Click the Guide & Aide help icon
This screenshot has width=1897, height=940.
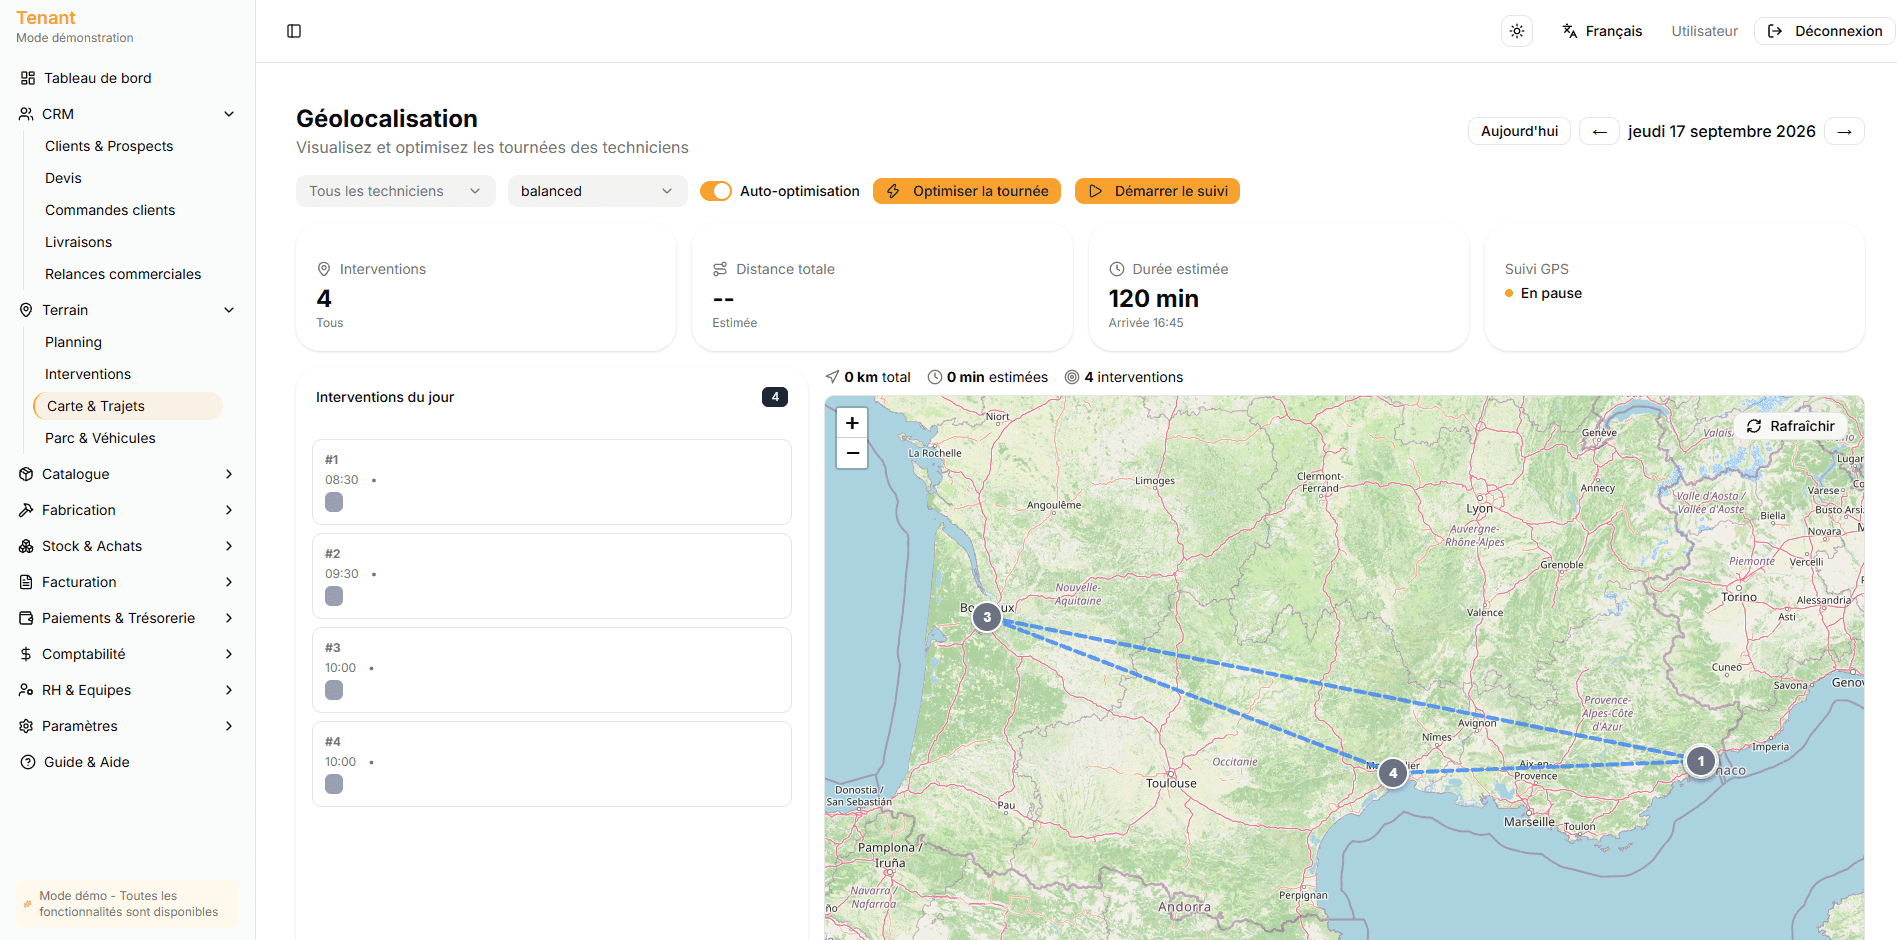coord(28,762)
